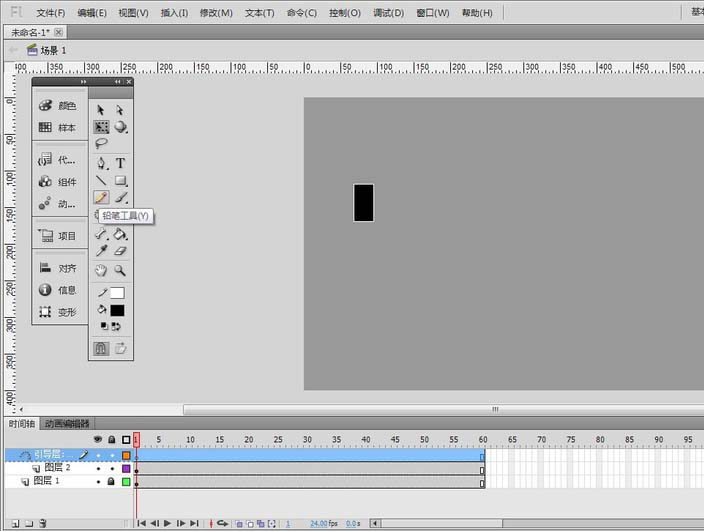This screenshot has width=704, height=531.
Task: Switch to the 动画编辑器 tab
Action: (x=66, y=424)
